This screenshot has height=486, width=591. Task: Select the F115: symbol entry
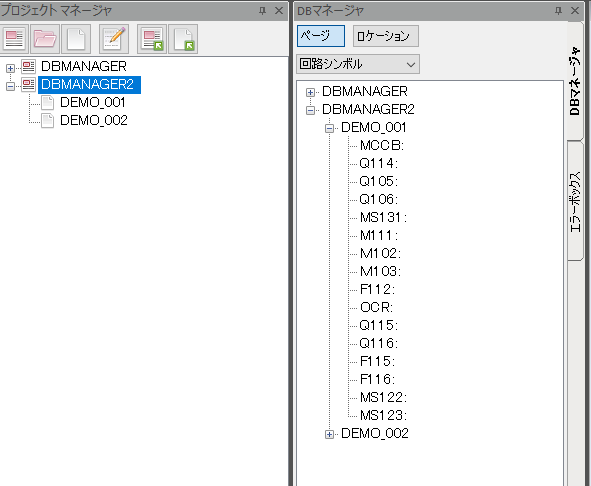377,362
